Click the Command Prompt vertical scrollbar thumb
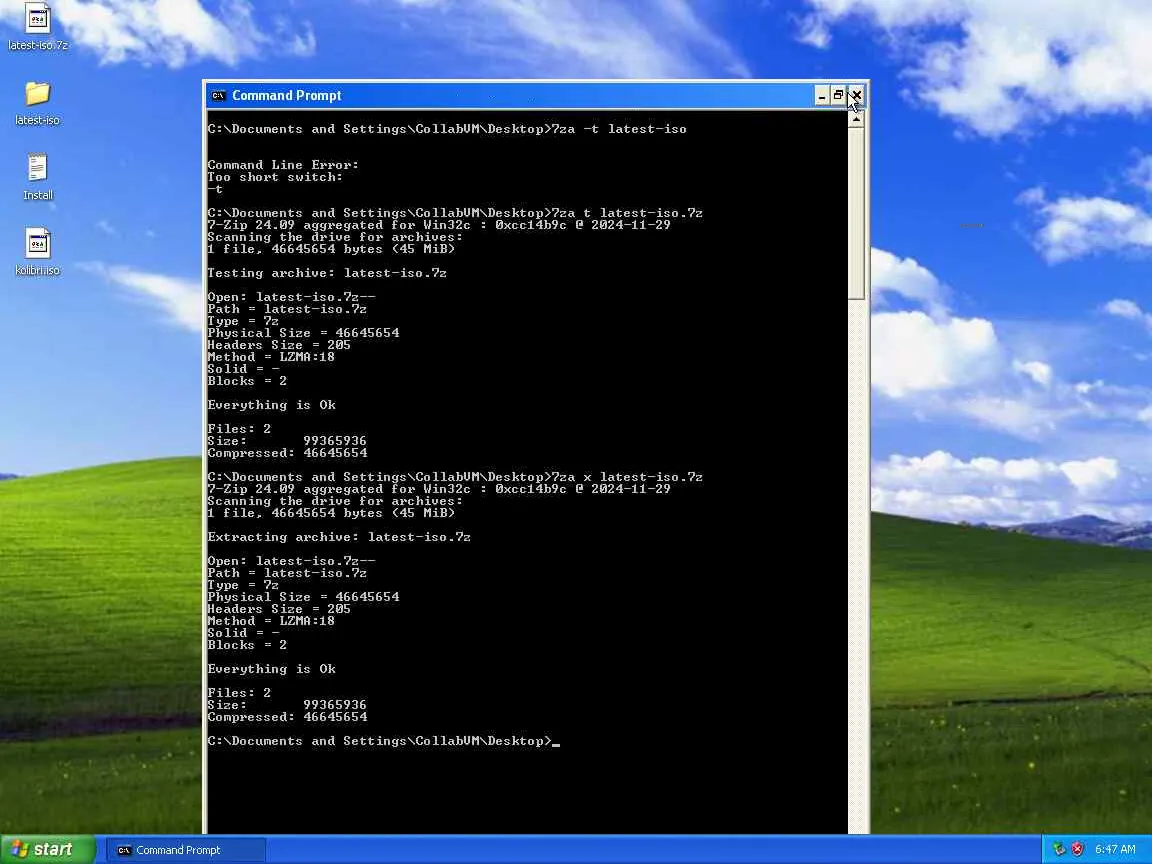 856,213
